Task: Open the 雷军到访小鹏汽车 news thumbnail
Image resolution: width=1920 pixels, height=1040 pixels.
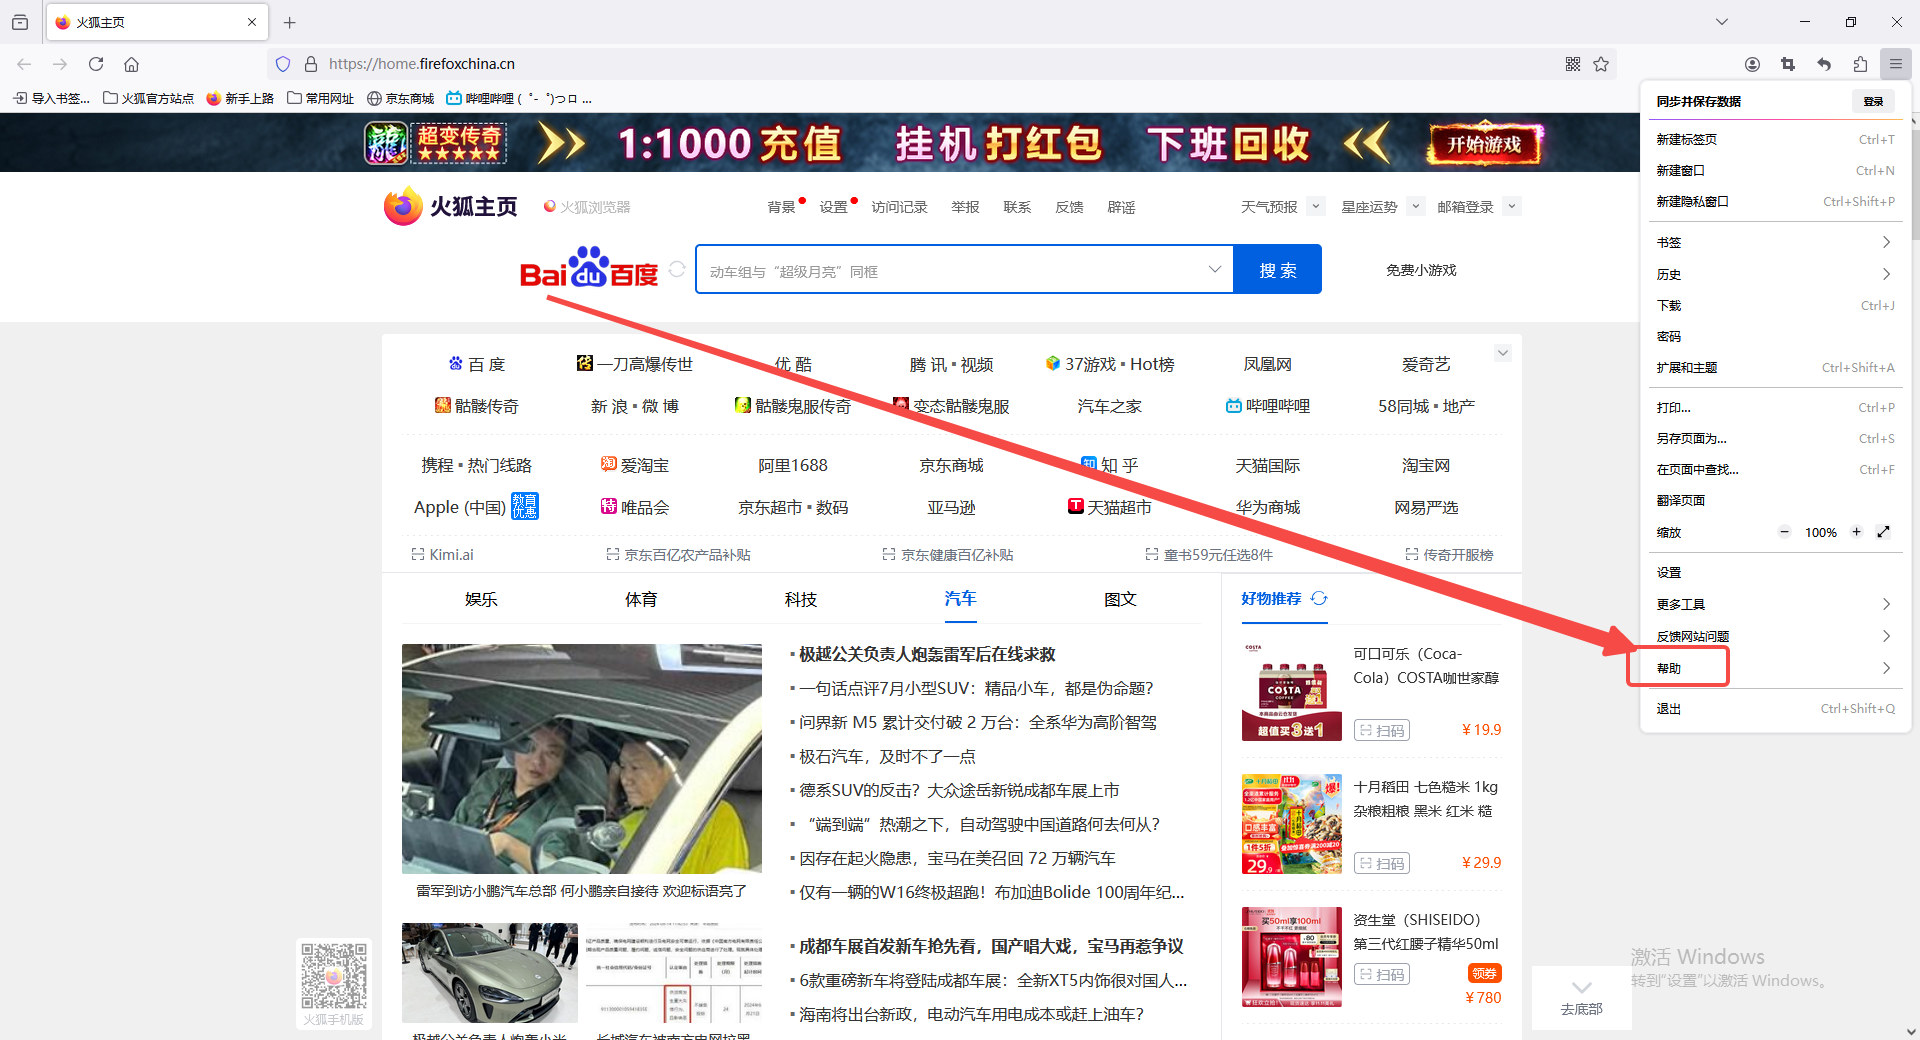Action: coord(582,759)
